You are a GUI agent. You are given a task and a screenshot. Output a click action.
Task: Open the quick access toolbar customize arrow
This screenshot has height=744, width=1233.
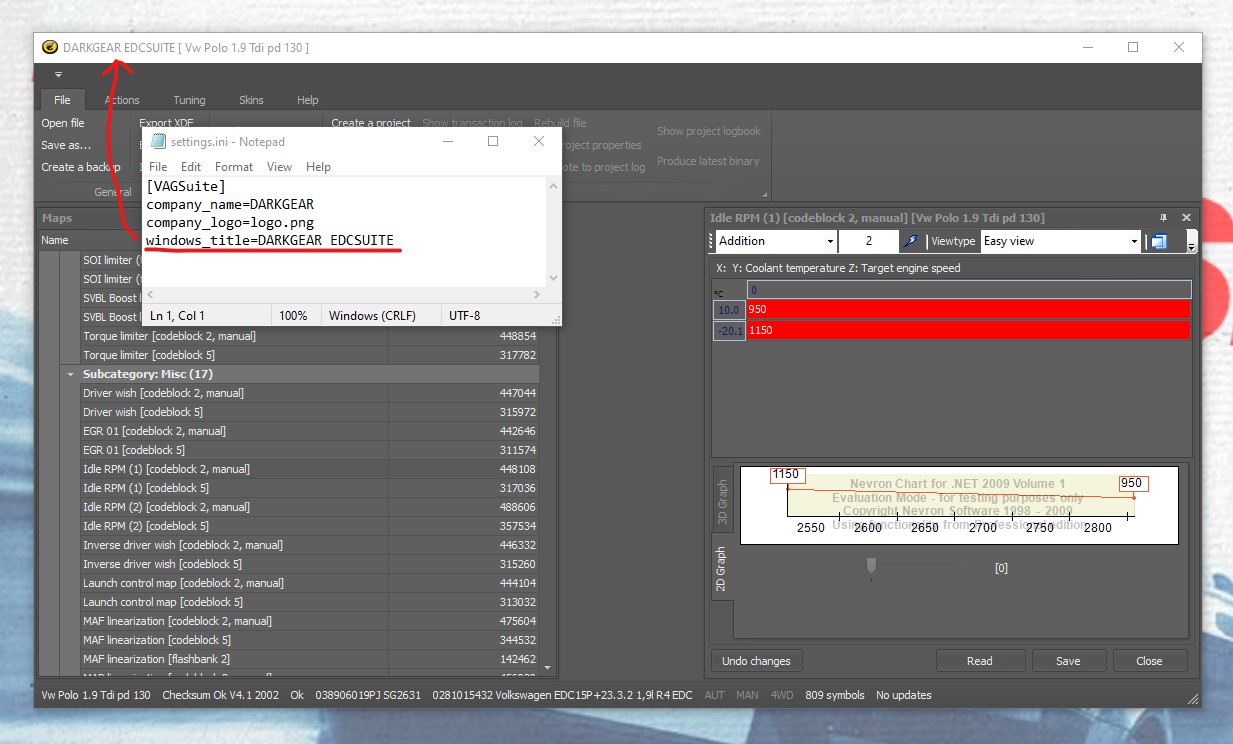coord(58,75)
